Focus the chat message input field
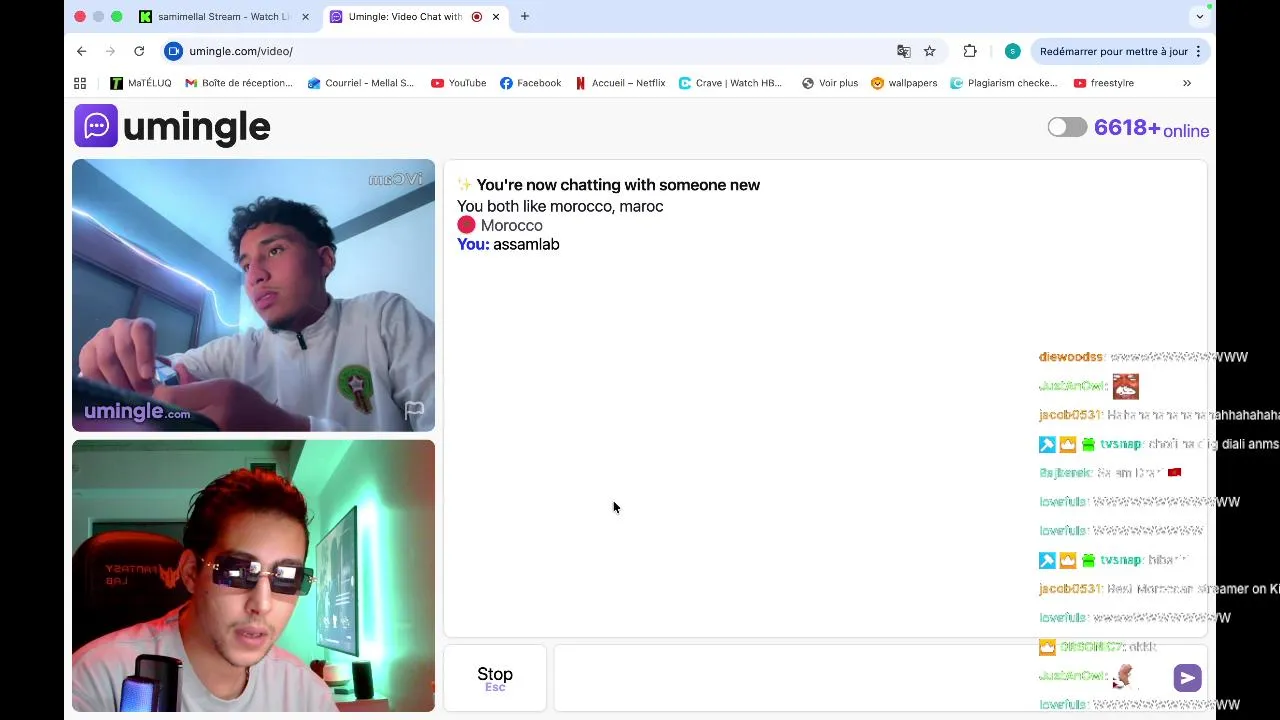This screenshot has width=1280, height=720. coord(860,678)
